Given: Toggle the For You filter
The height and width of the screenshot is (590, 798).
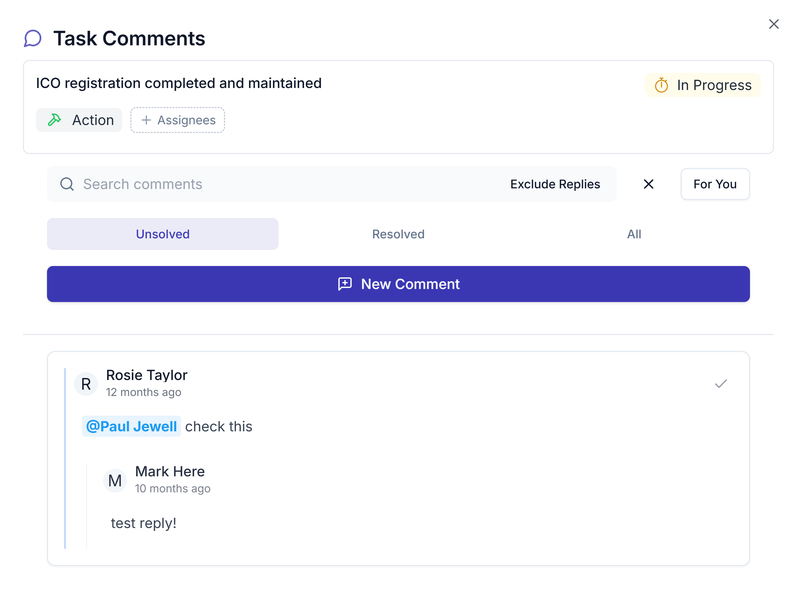Looking at the screenshot, I should tap(715, 184).
